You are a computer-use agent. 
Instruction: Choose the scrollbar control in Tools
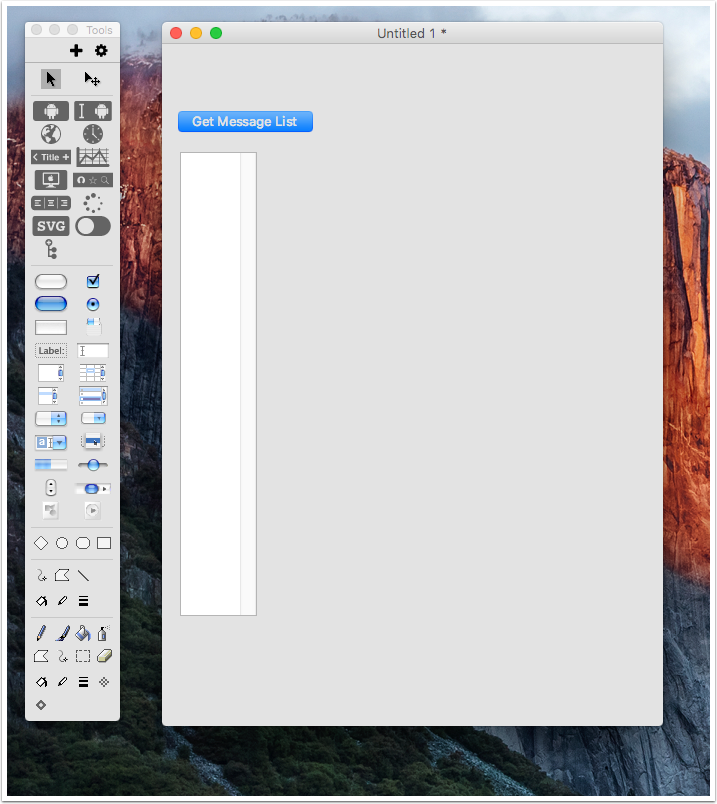coord(93,489)
